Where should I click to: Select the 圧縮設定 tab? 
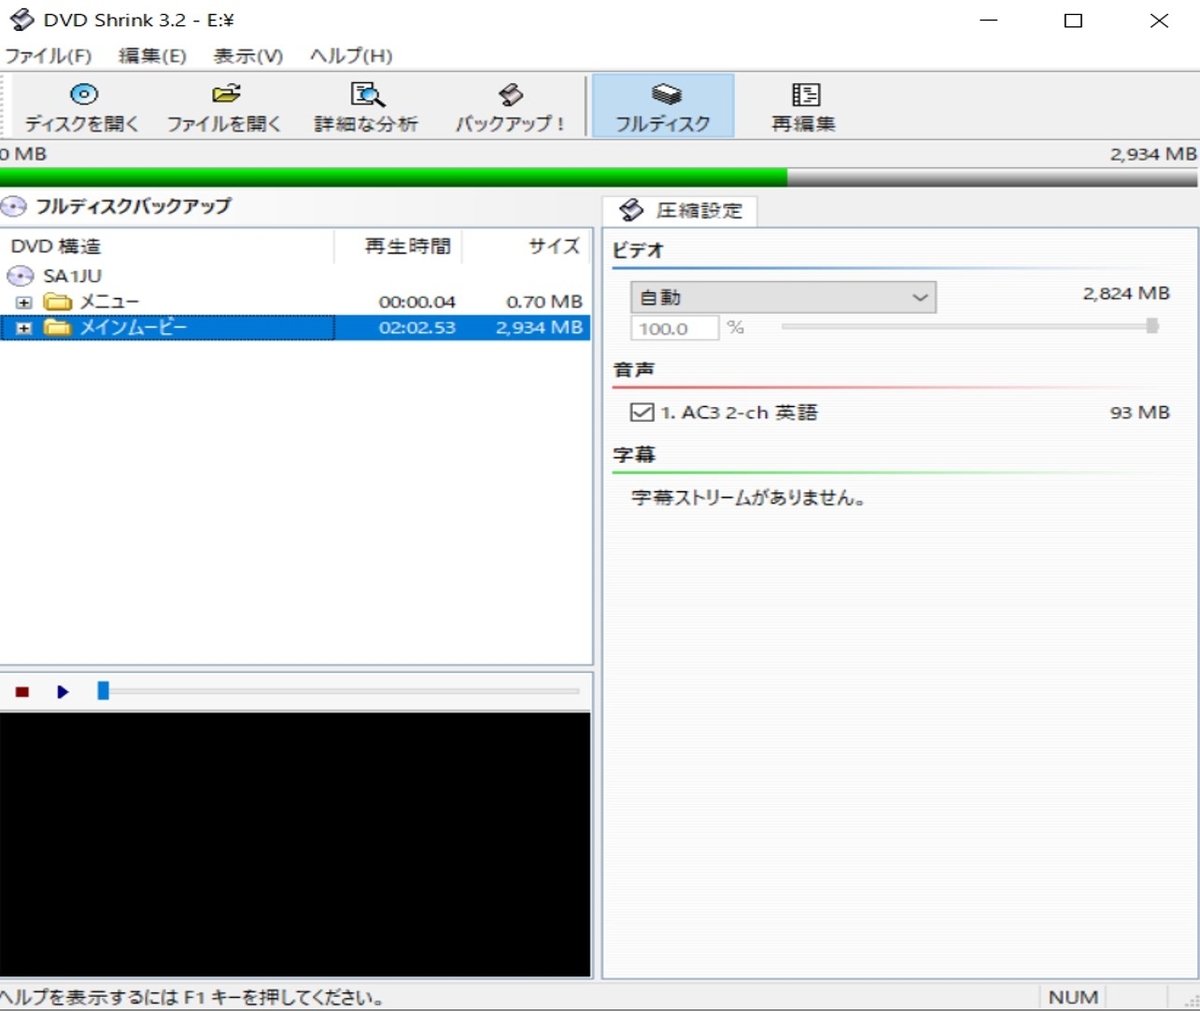680,210
